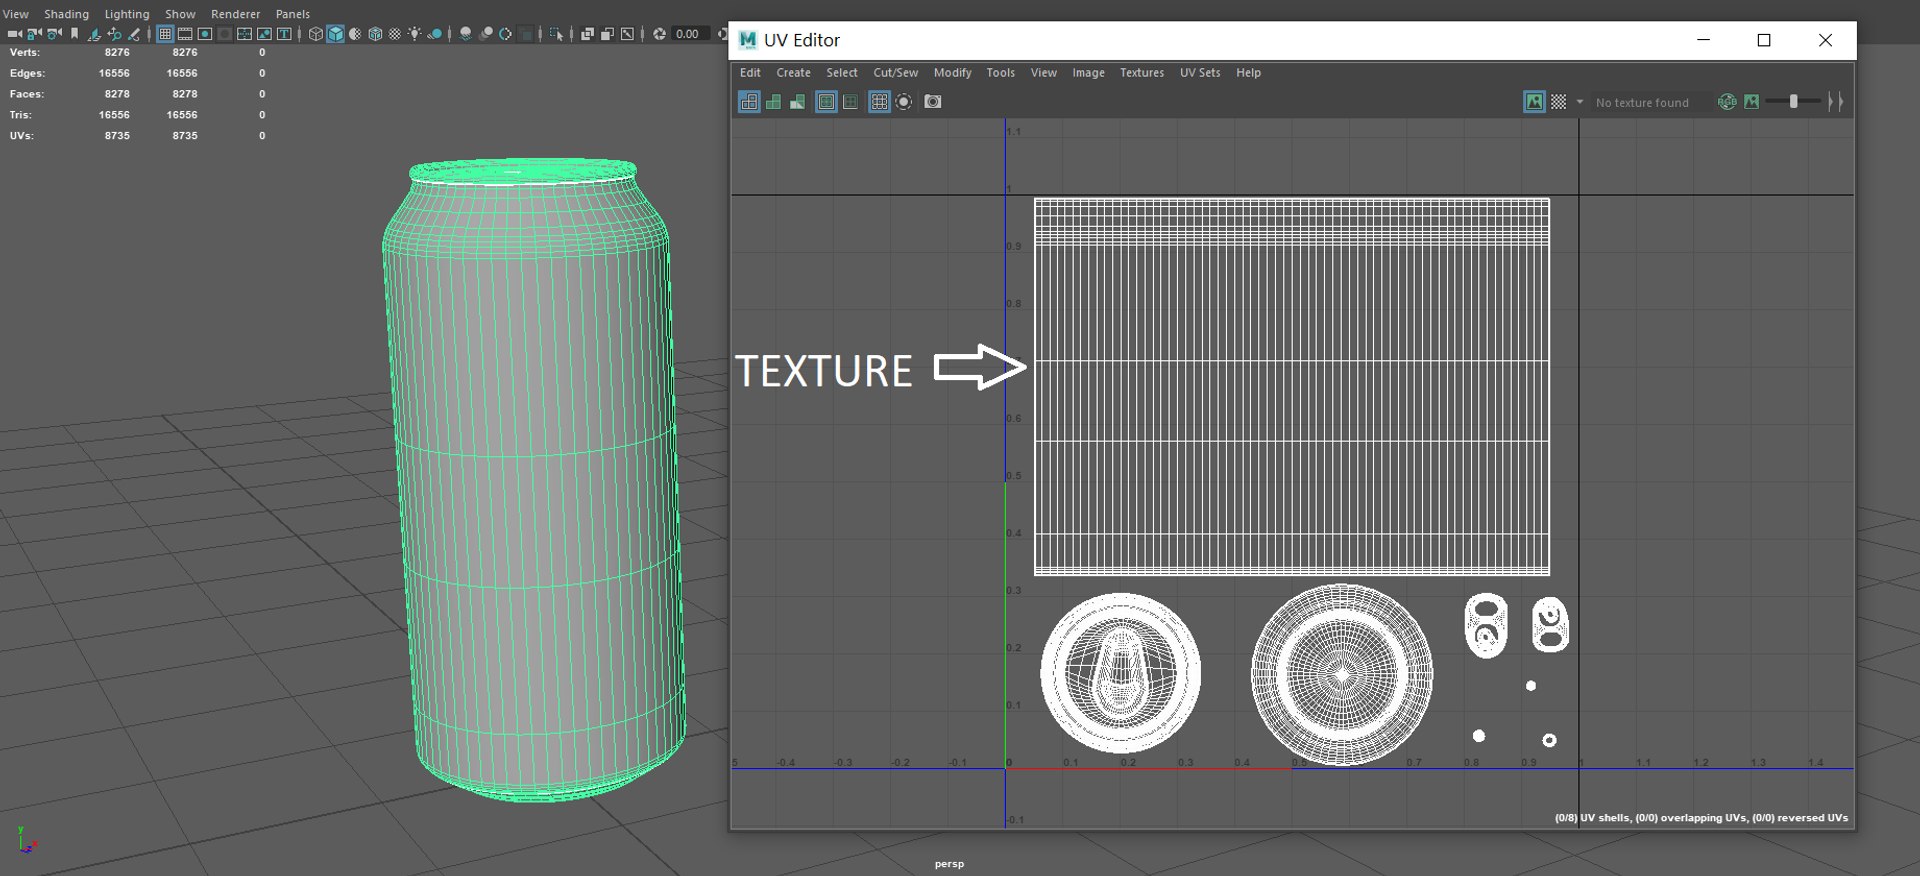Switch the viewport to Smooth Shade All
The image size is (1920, 876).
[x=336, y=34]
